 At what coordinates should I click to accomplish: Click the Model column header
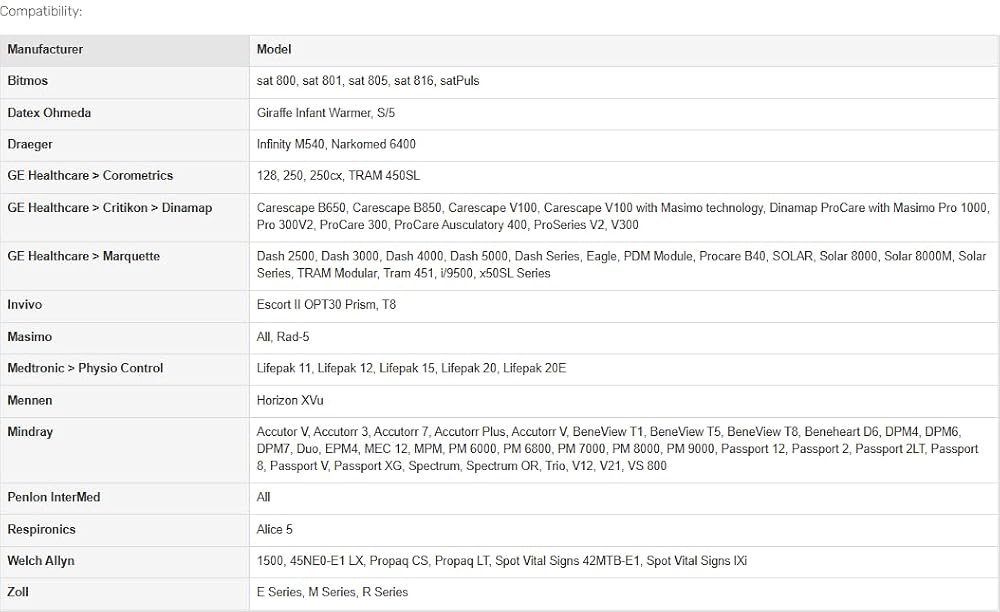624,50
